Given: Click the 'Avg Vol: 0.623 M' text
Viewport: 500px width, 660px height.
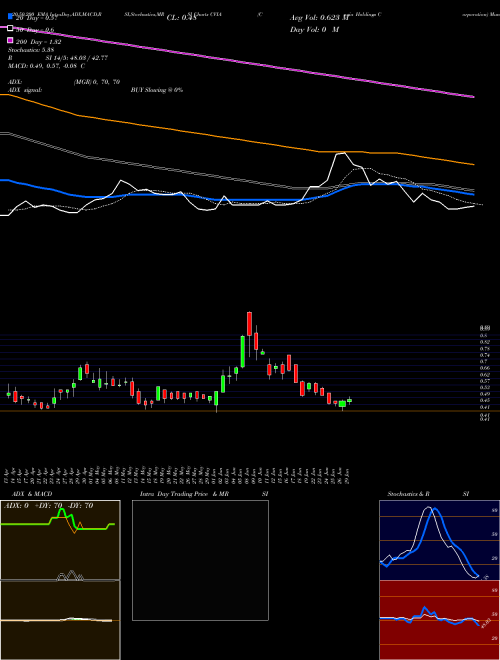Looking at the screenshot, I should 321,18.
